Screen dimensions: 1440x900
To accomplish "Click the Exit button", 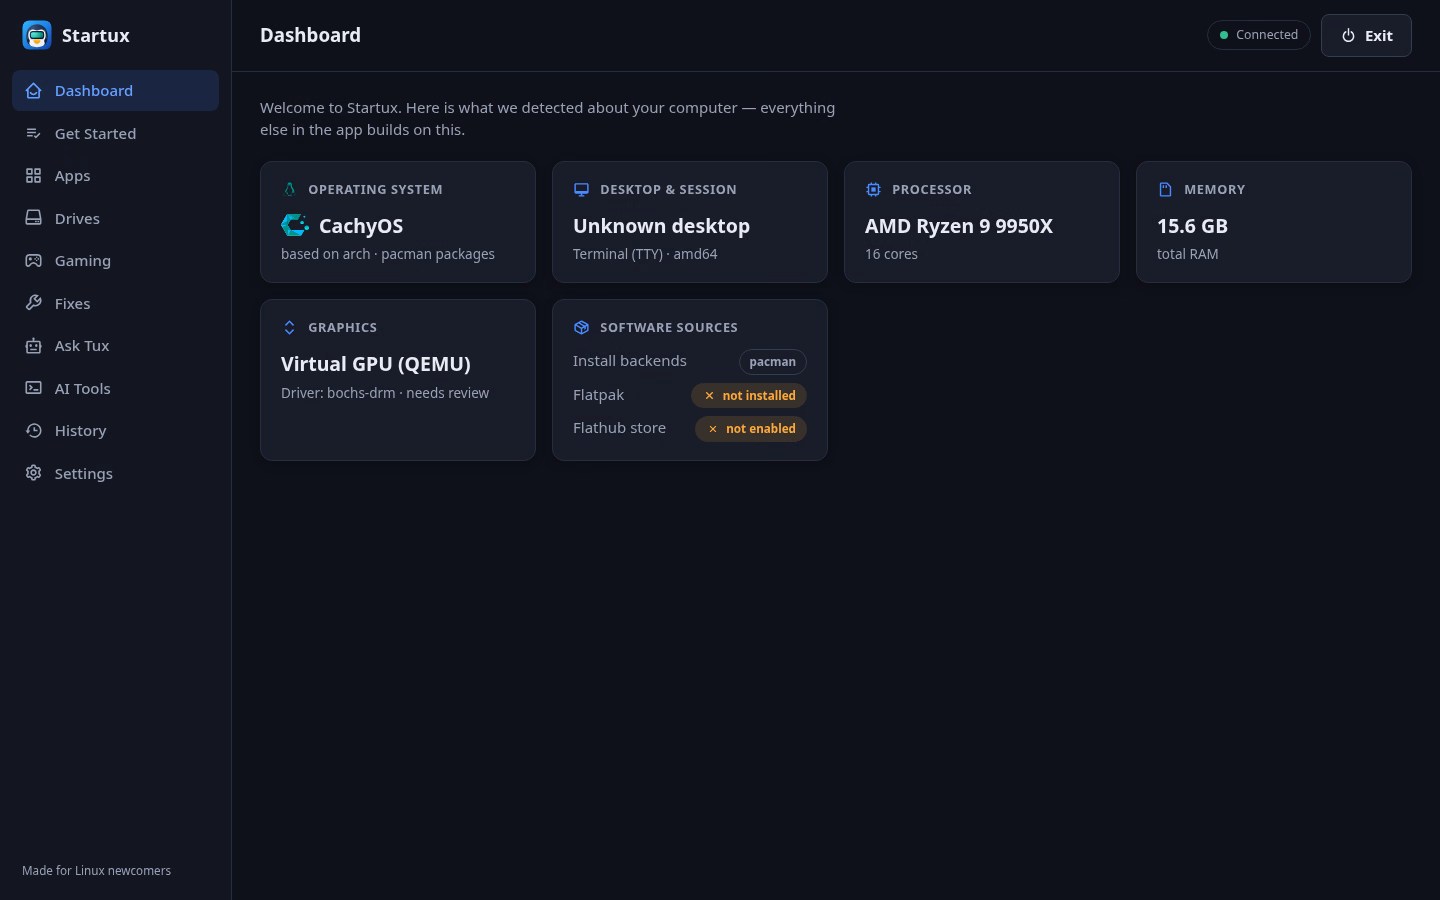I will (1366, 35).
